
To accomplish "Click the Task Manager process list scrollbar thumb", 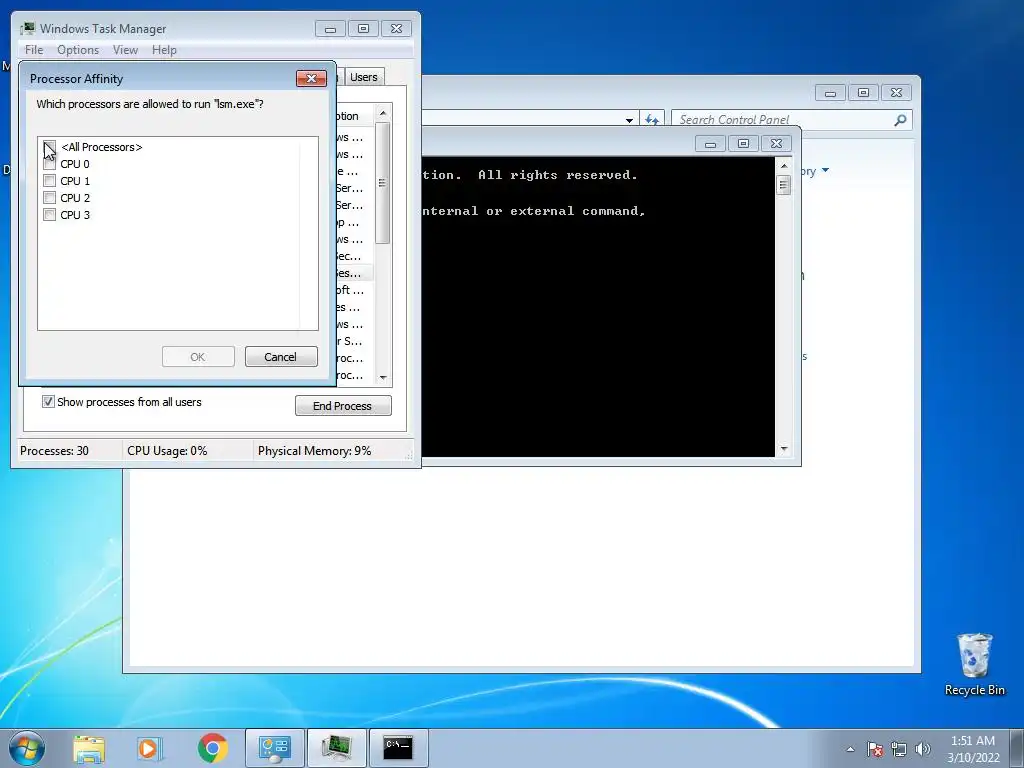I will point(383,183).
